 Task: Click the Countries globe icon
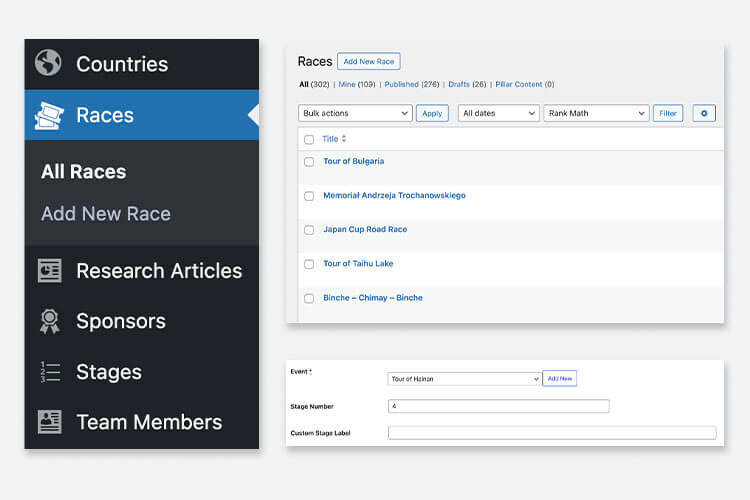(x=48, y=63)
